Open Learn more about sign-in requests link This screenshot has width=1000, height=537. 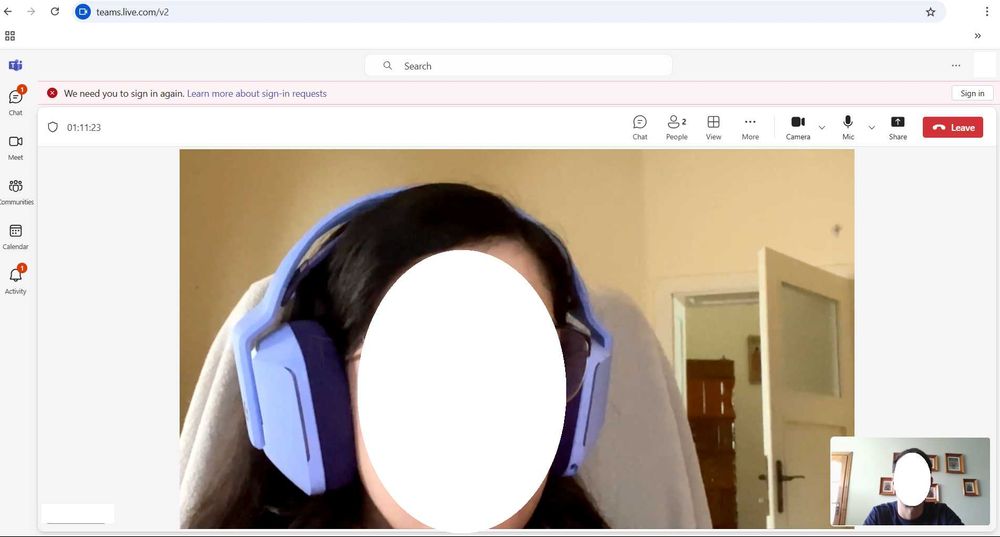click(256, 93)
